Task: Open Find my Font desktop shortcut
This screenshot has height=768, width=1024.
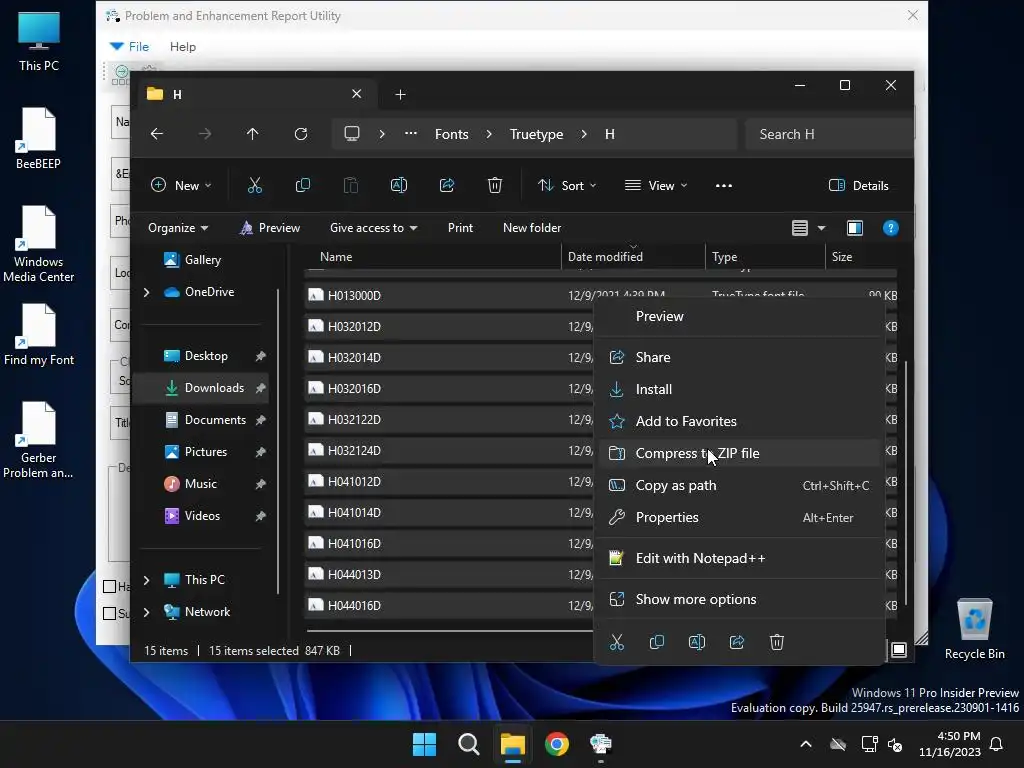Action: [39, 334]
